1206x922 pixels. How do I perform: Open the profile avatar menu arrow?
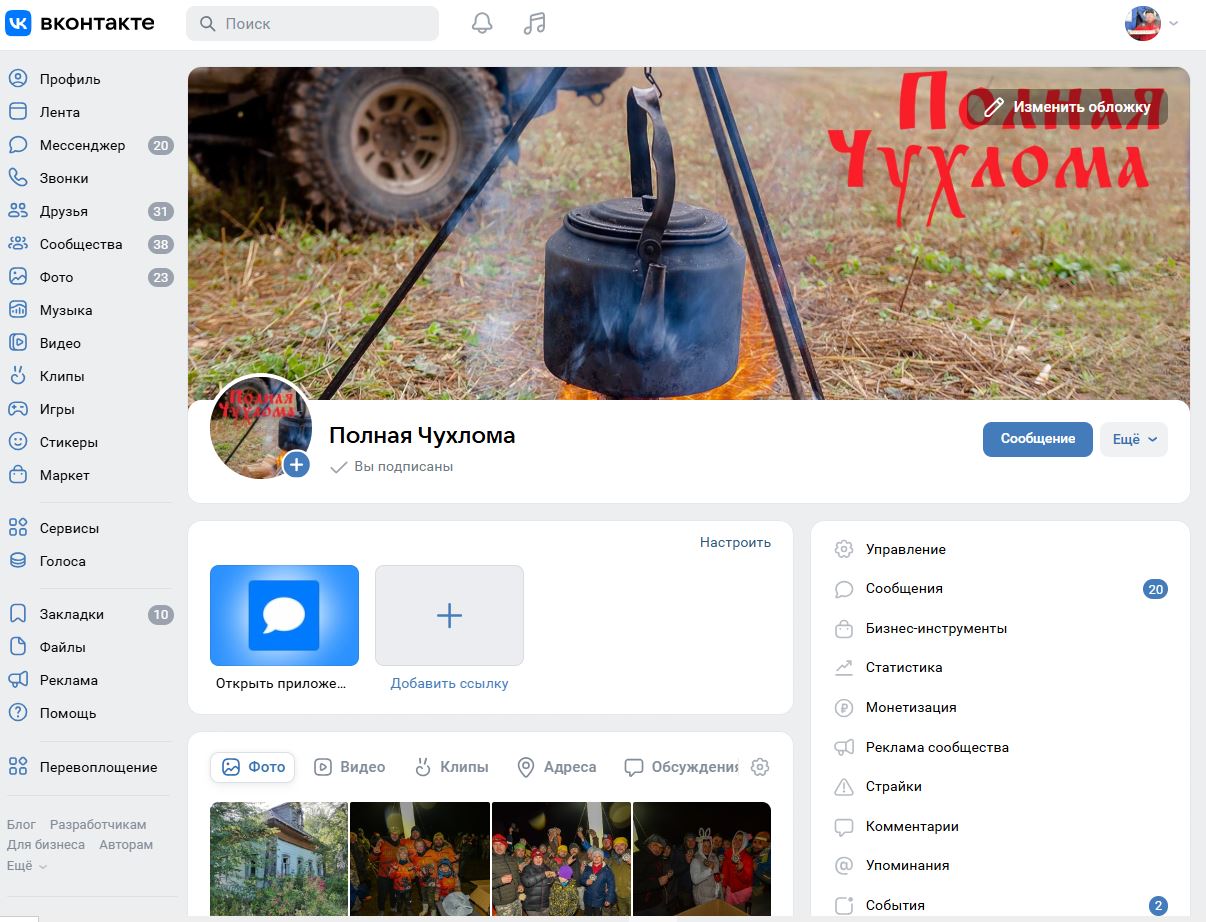[1173, 24]
